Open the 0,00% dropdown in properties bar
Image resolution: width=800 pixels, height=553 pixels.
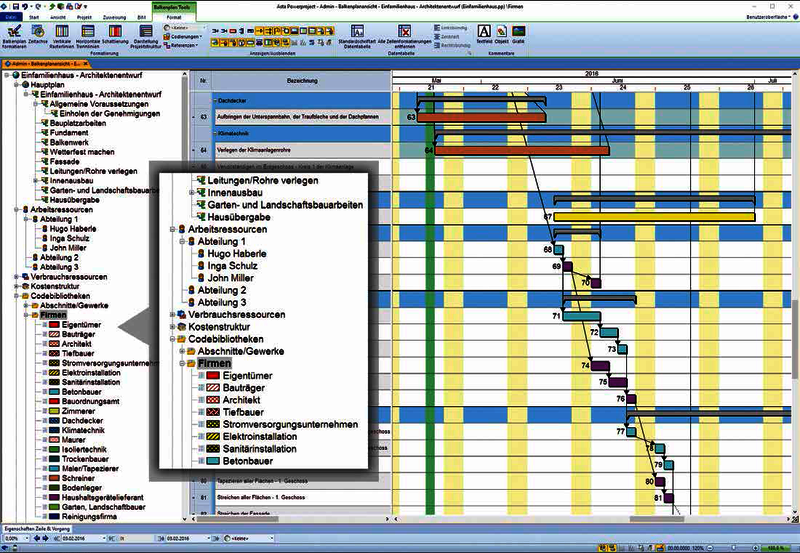[x=15, y=538]
